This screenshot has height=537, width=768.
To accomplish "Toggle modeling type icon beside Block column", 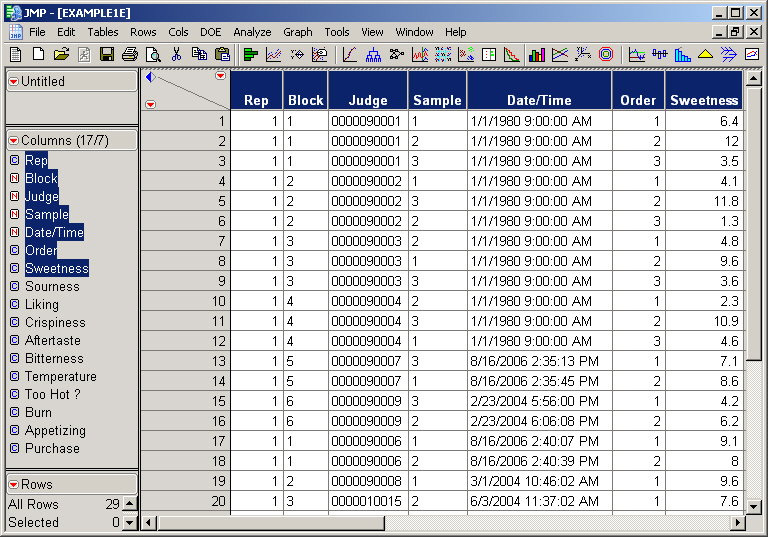I will 15,179.
